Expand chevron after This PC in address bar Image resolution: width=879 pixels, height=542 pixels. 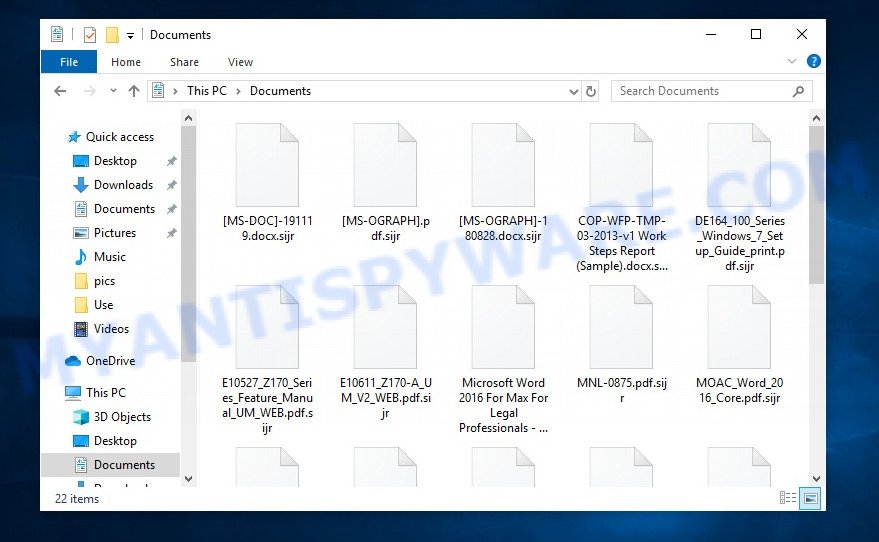tap(238, 91)
